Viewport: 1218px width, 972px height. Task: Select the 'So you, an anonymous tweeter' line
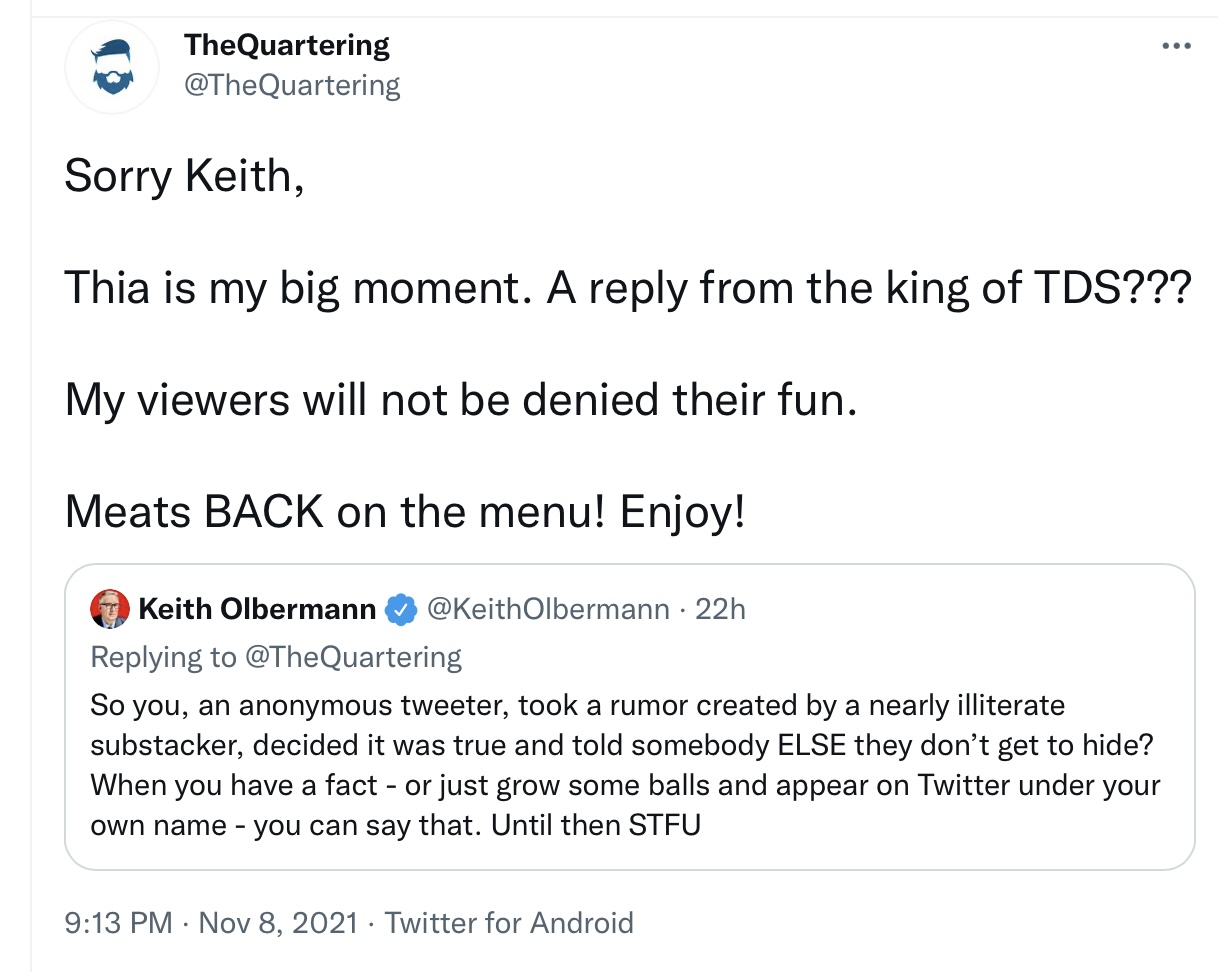click(x=577, y=705)
